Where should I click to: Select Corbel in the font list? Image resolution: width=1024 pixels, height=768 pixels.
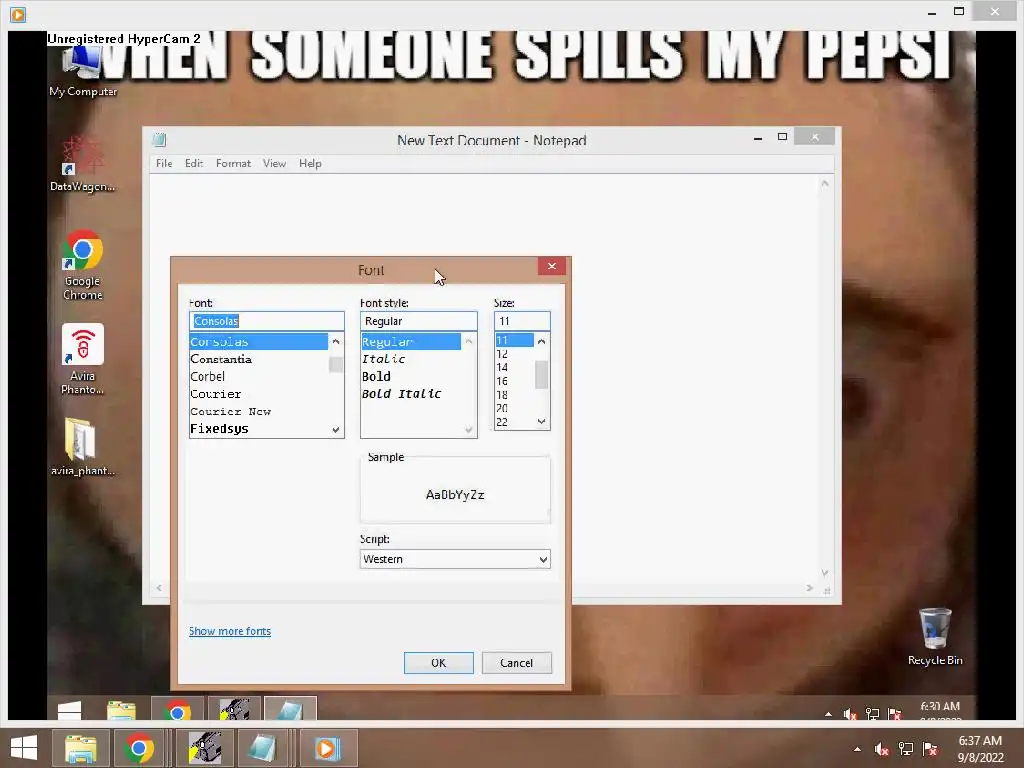tap(259, 376)
